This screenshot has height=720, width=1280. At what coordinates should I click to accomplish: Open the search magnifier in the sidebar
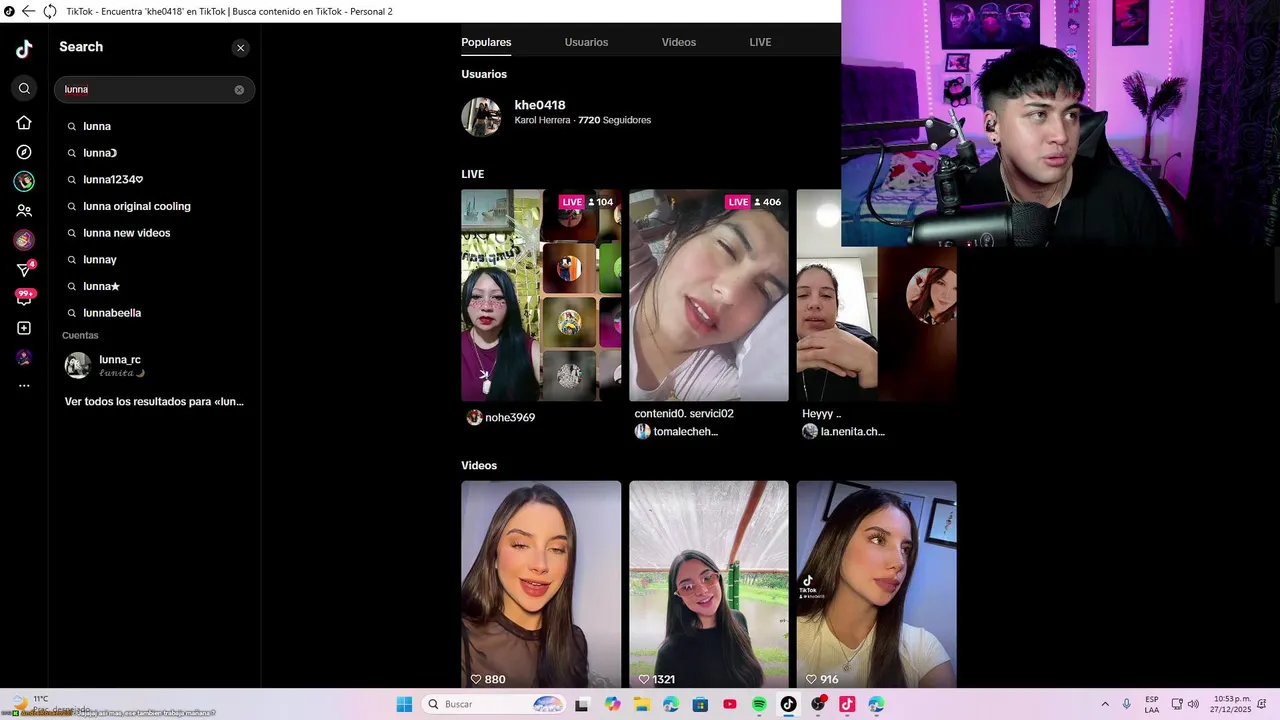click(x=24, y=89)
